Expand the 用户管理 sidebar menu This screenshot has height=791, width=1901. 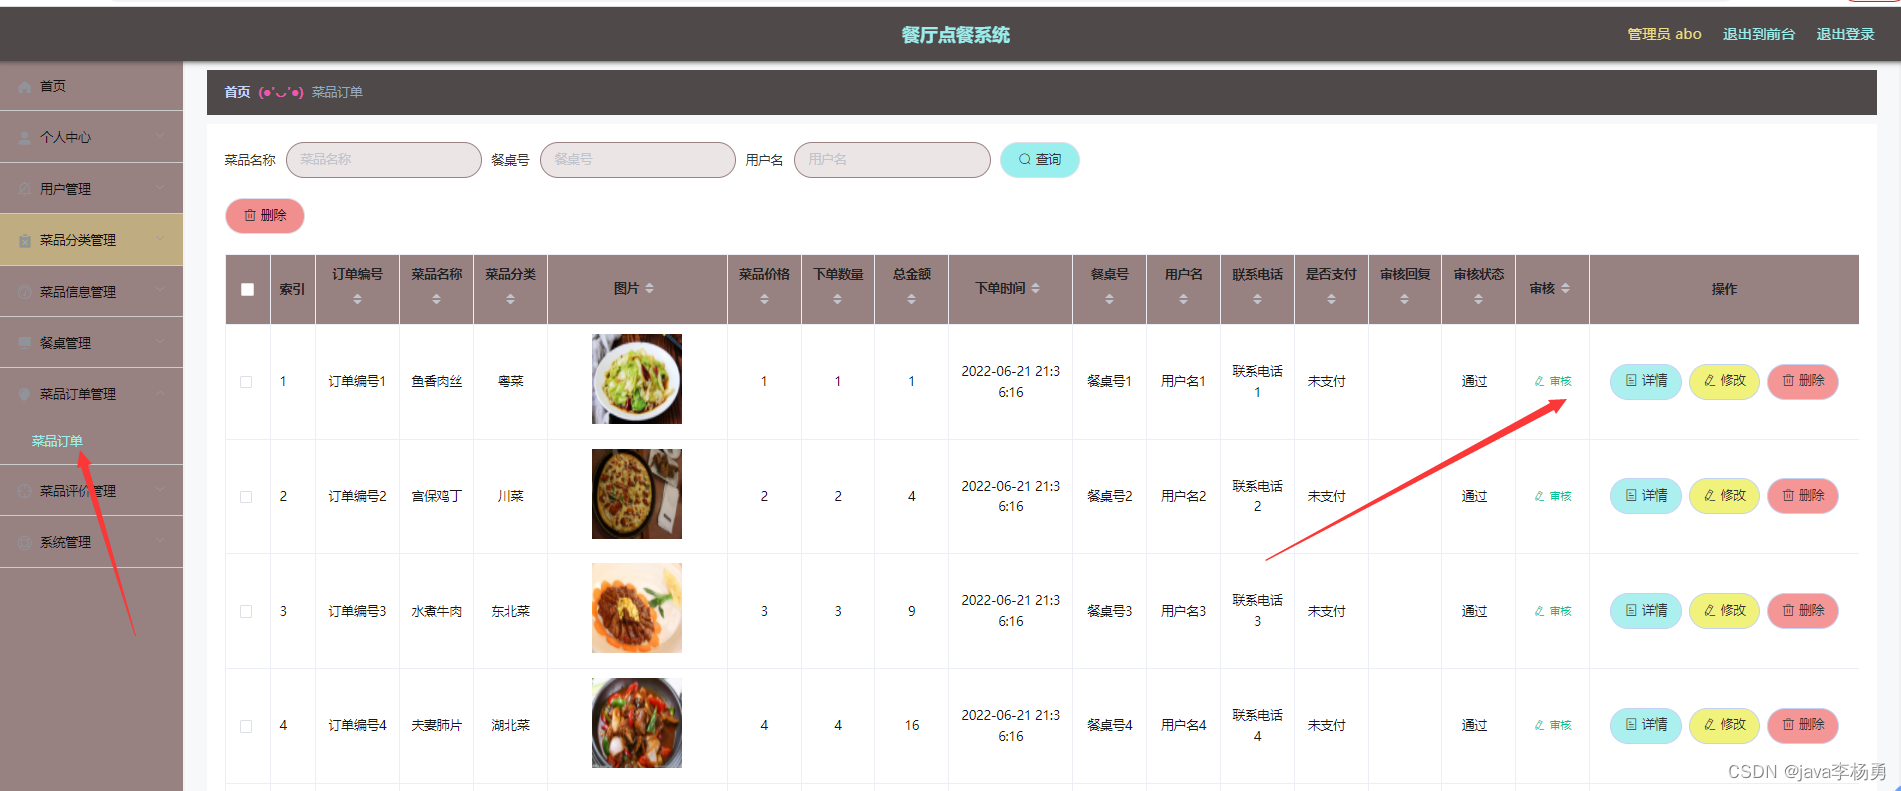coord(91,189)
